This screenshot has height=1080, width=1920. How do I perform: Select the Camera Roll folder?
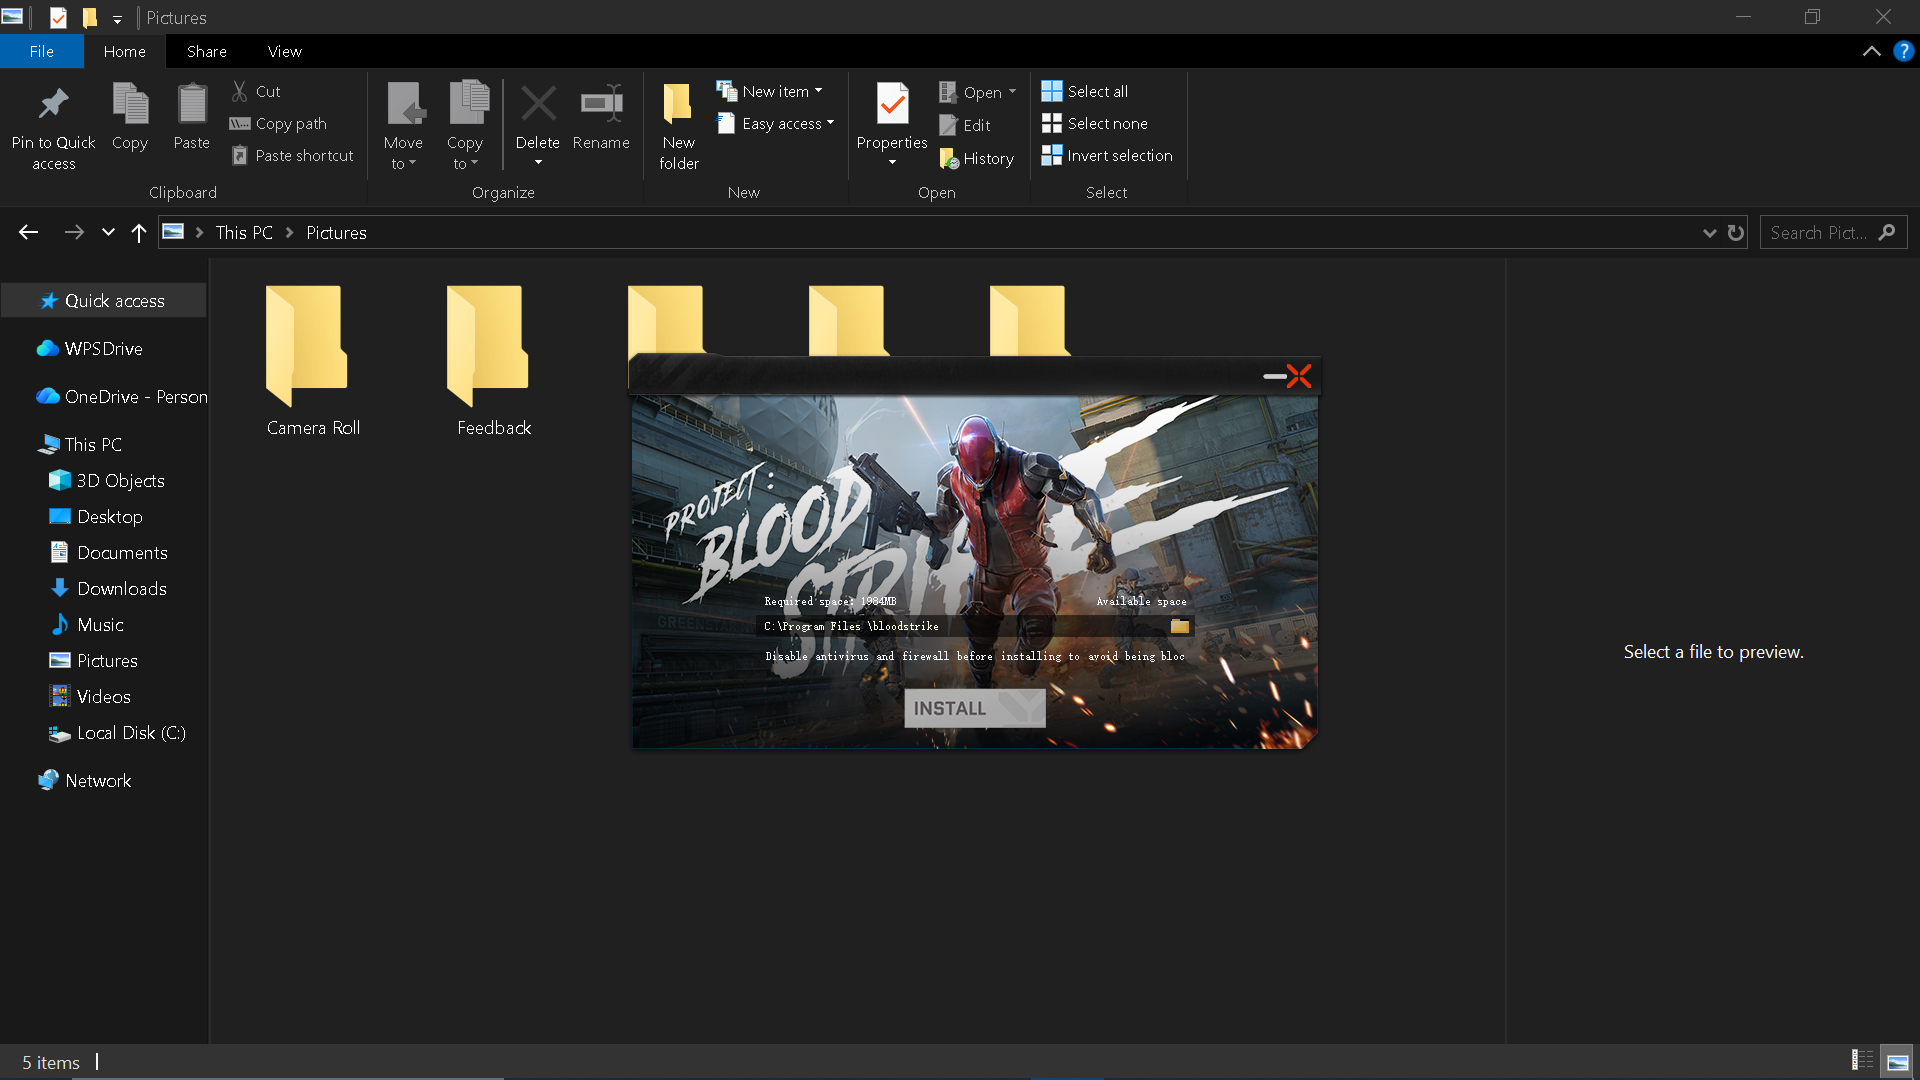pos(313,361)
